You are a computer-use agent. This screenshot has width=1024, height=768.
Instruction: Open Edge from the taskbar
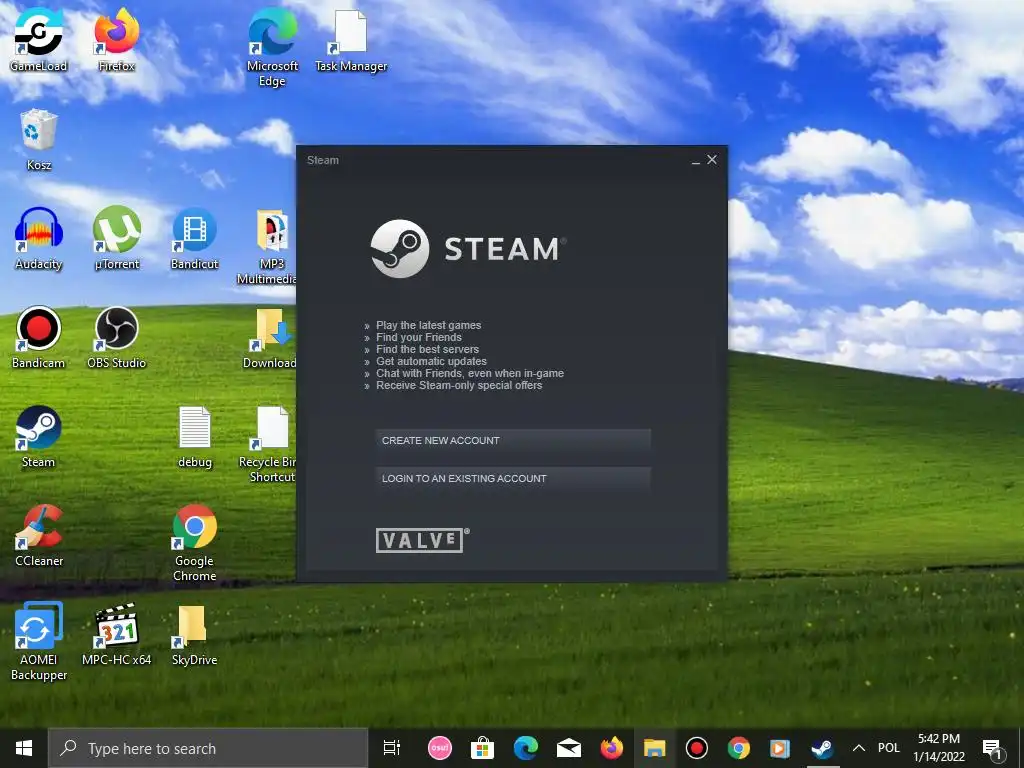525,748
